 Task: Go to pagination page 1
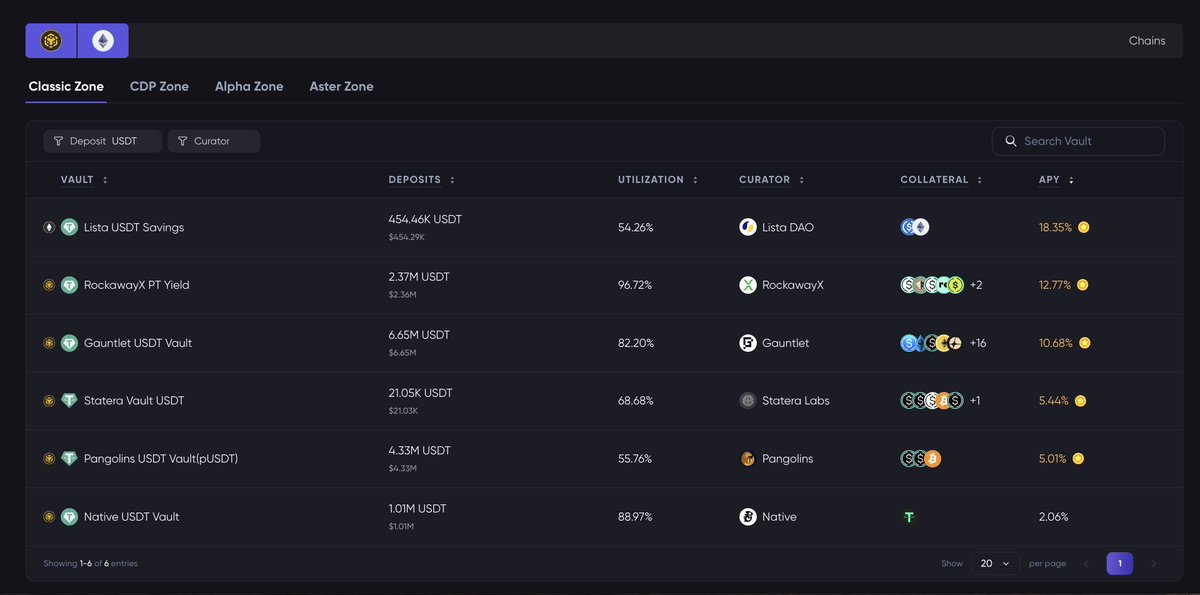[x=1120, y=563]
